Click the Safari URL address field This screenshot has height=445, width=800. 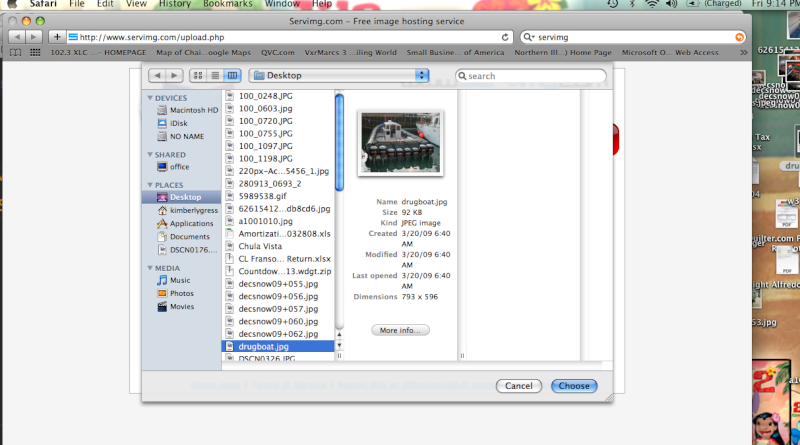[x=289, y=37]
